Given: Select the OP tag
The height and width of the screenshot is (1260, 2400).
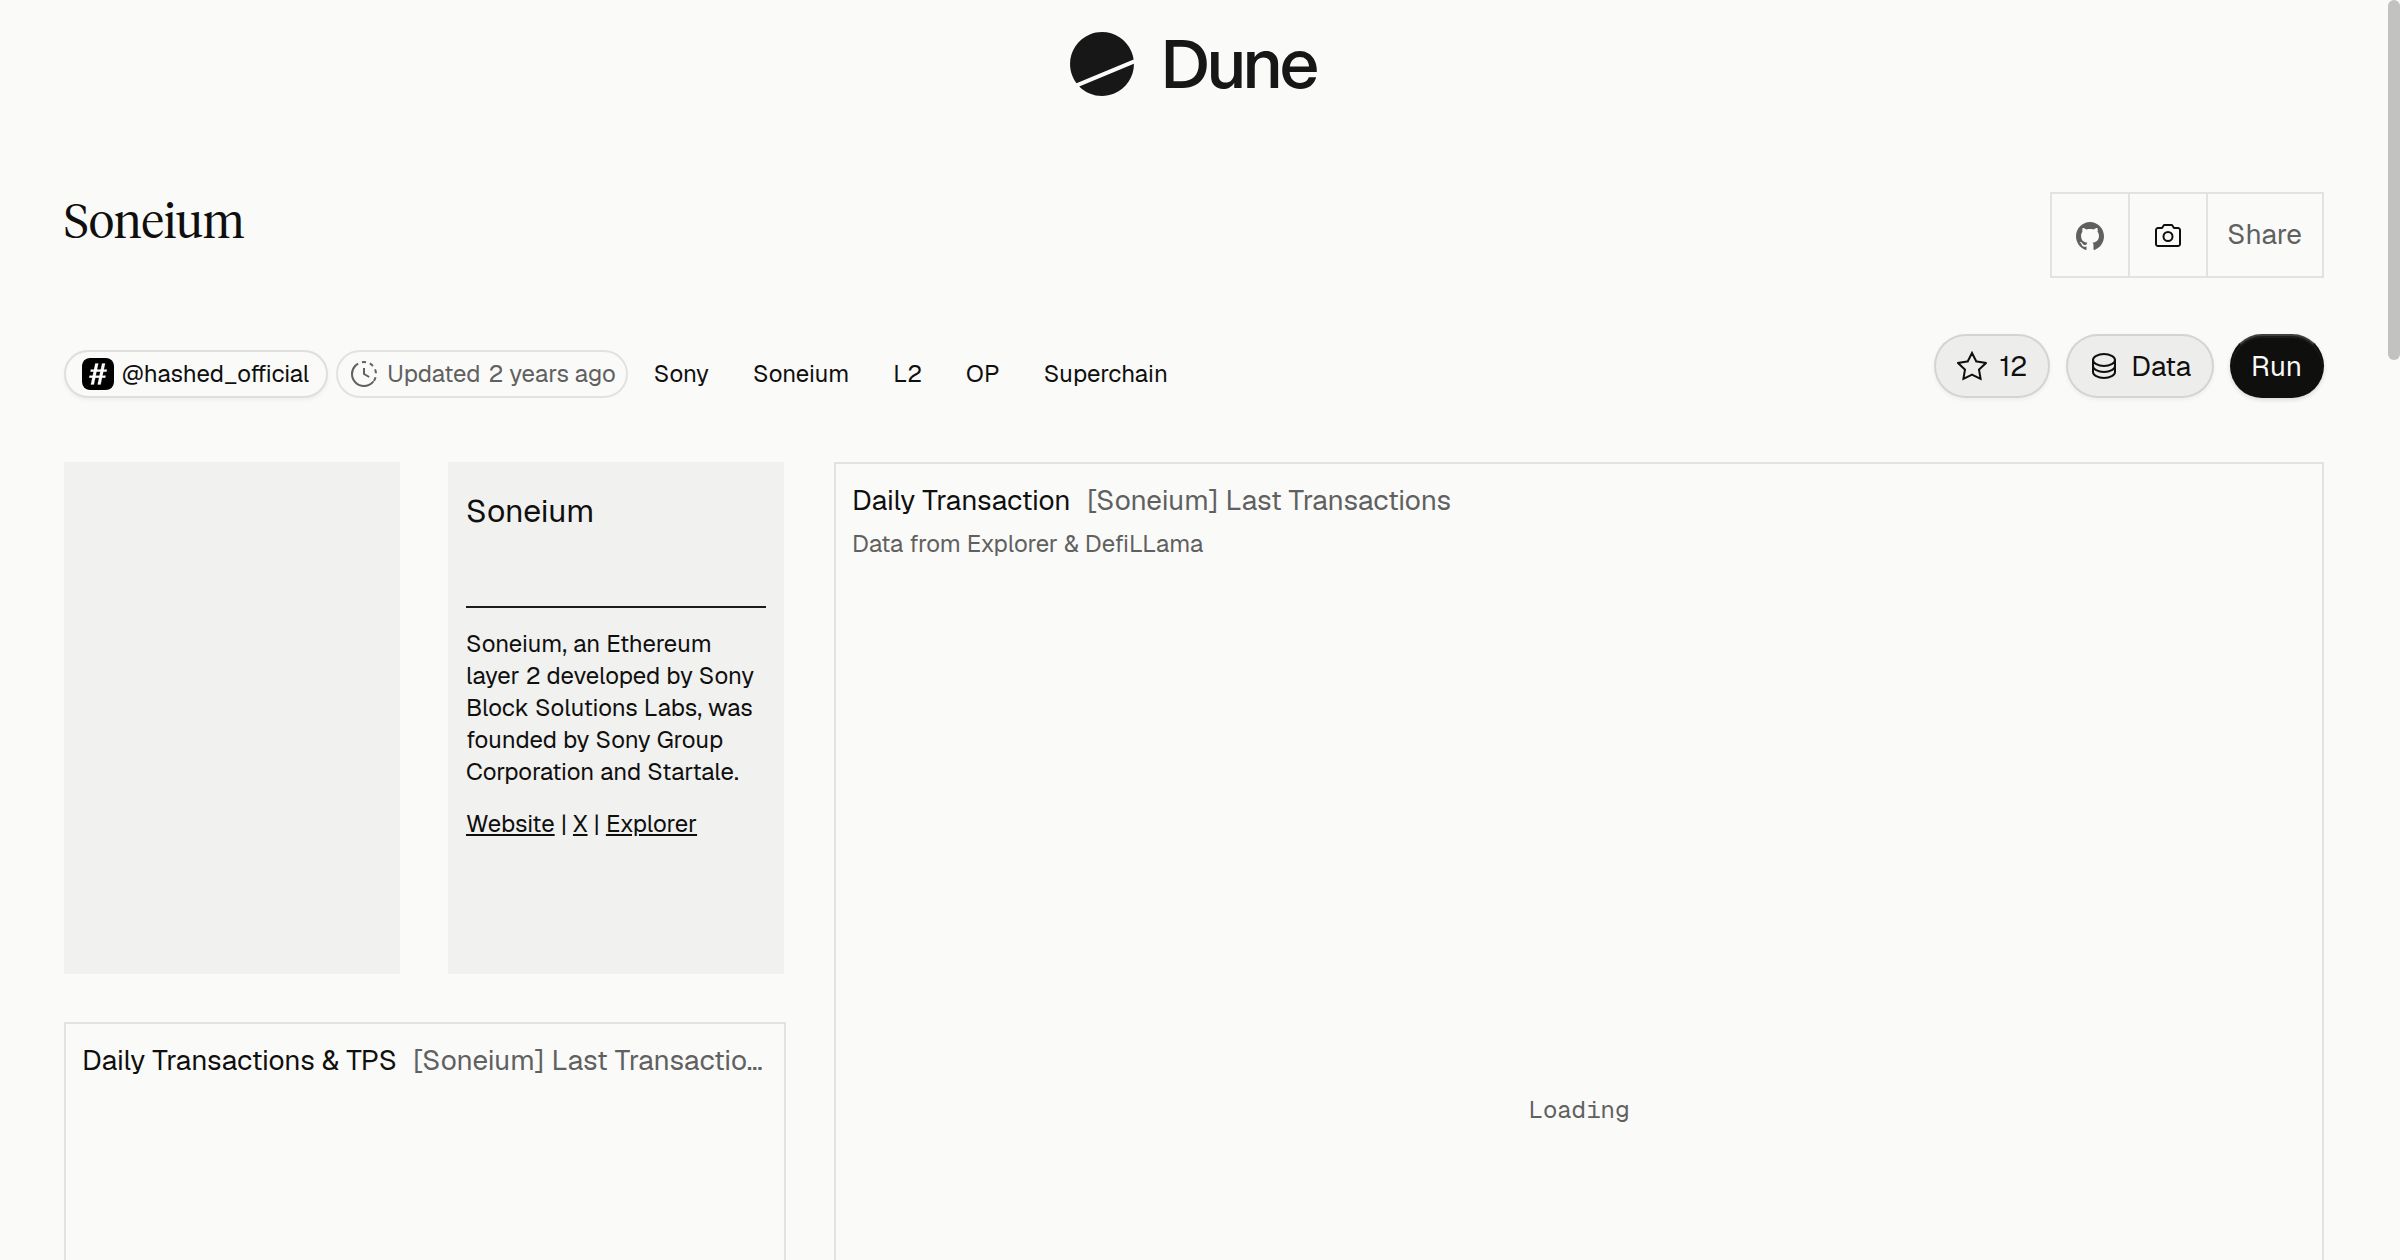Looking at the screenshot, I should (x=982, y=374).
